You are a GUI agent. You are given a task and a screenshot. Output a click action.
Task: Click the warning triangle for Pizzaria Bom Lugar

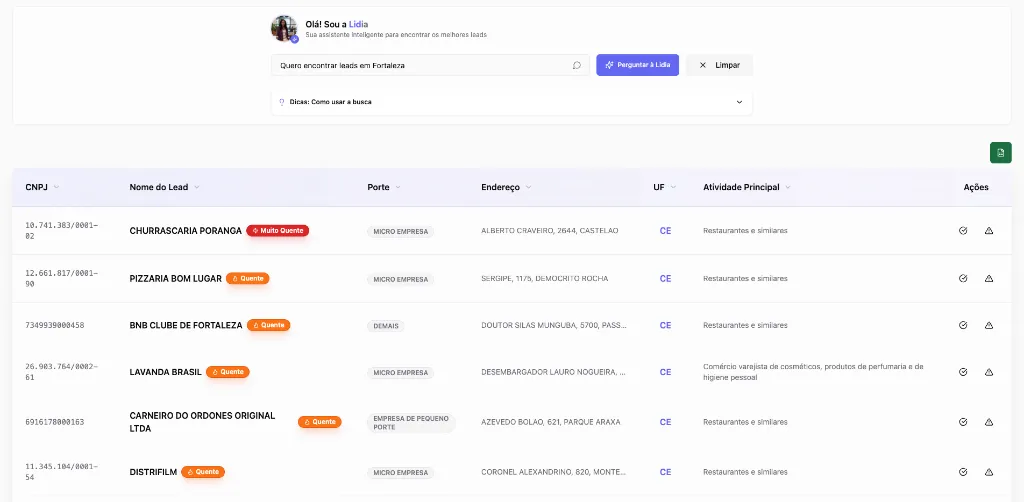989,278
